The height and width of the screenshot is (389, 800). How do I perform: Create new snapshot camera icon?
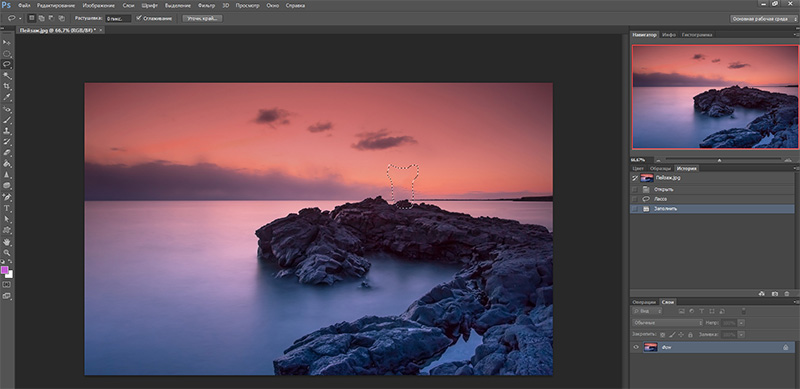pyautogui.click(x=774, y=294)
